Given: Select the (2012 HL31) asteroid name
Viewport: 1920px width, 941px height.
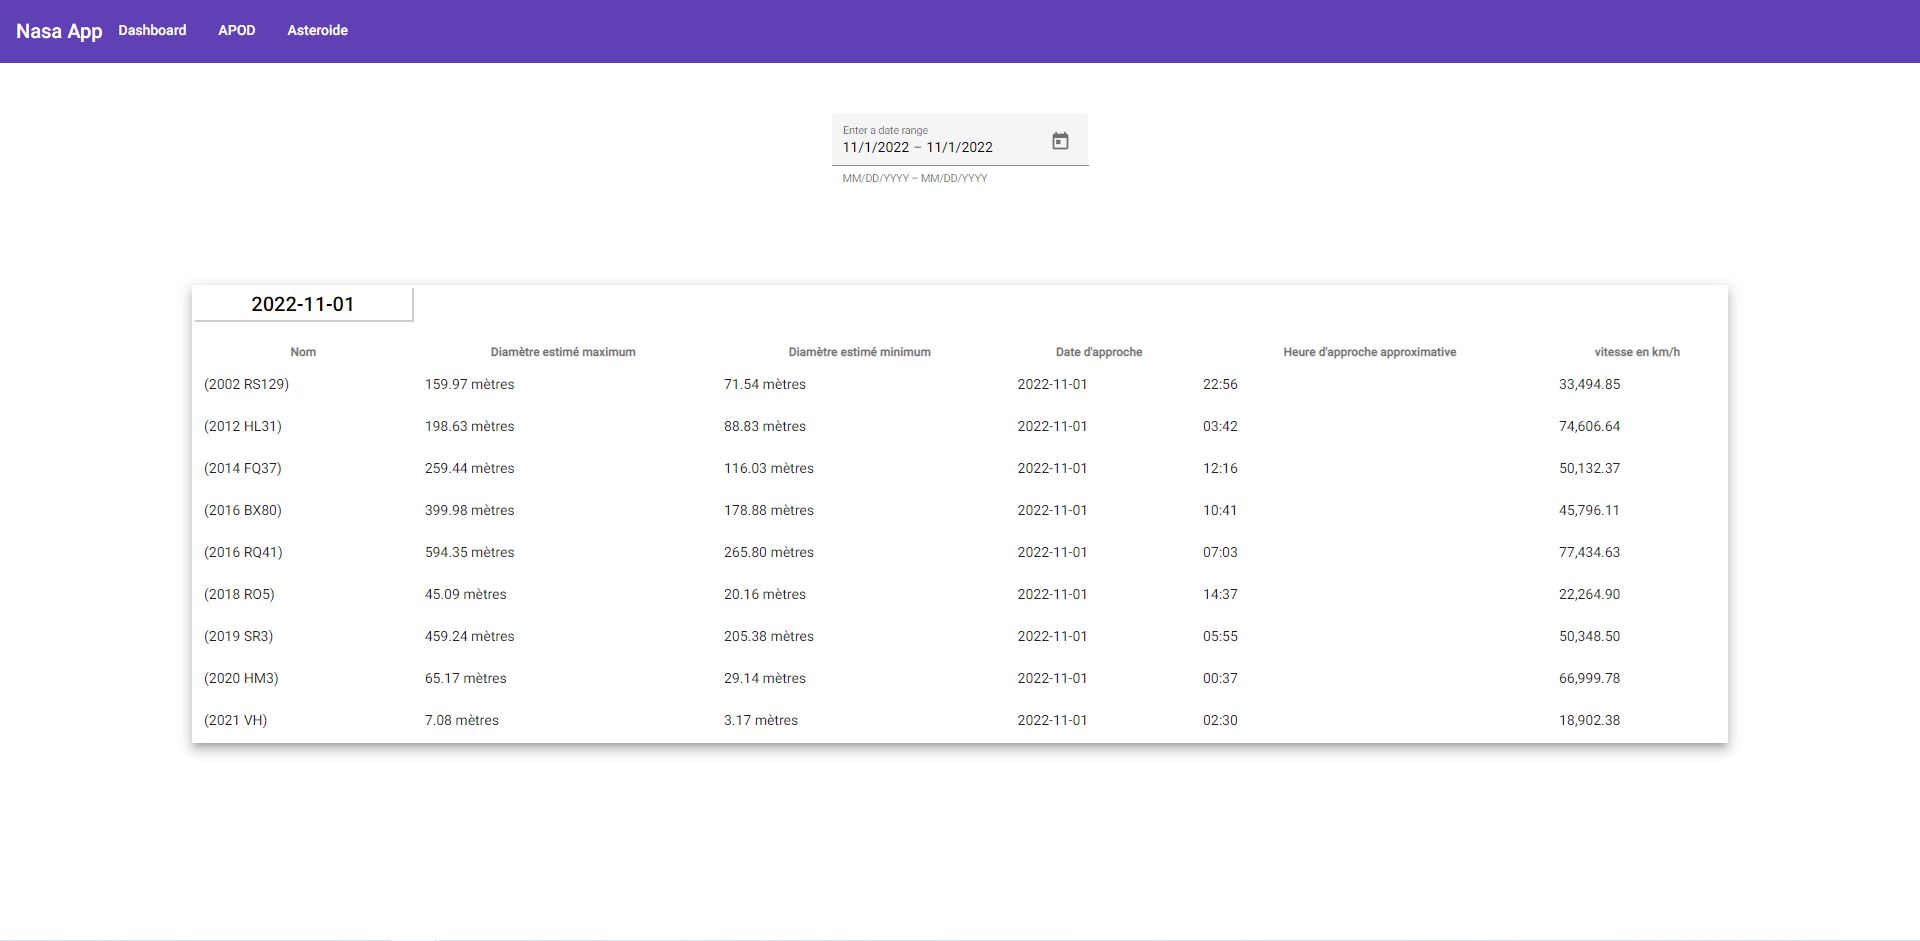Looking at the screenshot, I should pos(243,426).
